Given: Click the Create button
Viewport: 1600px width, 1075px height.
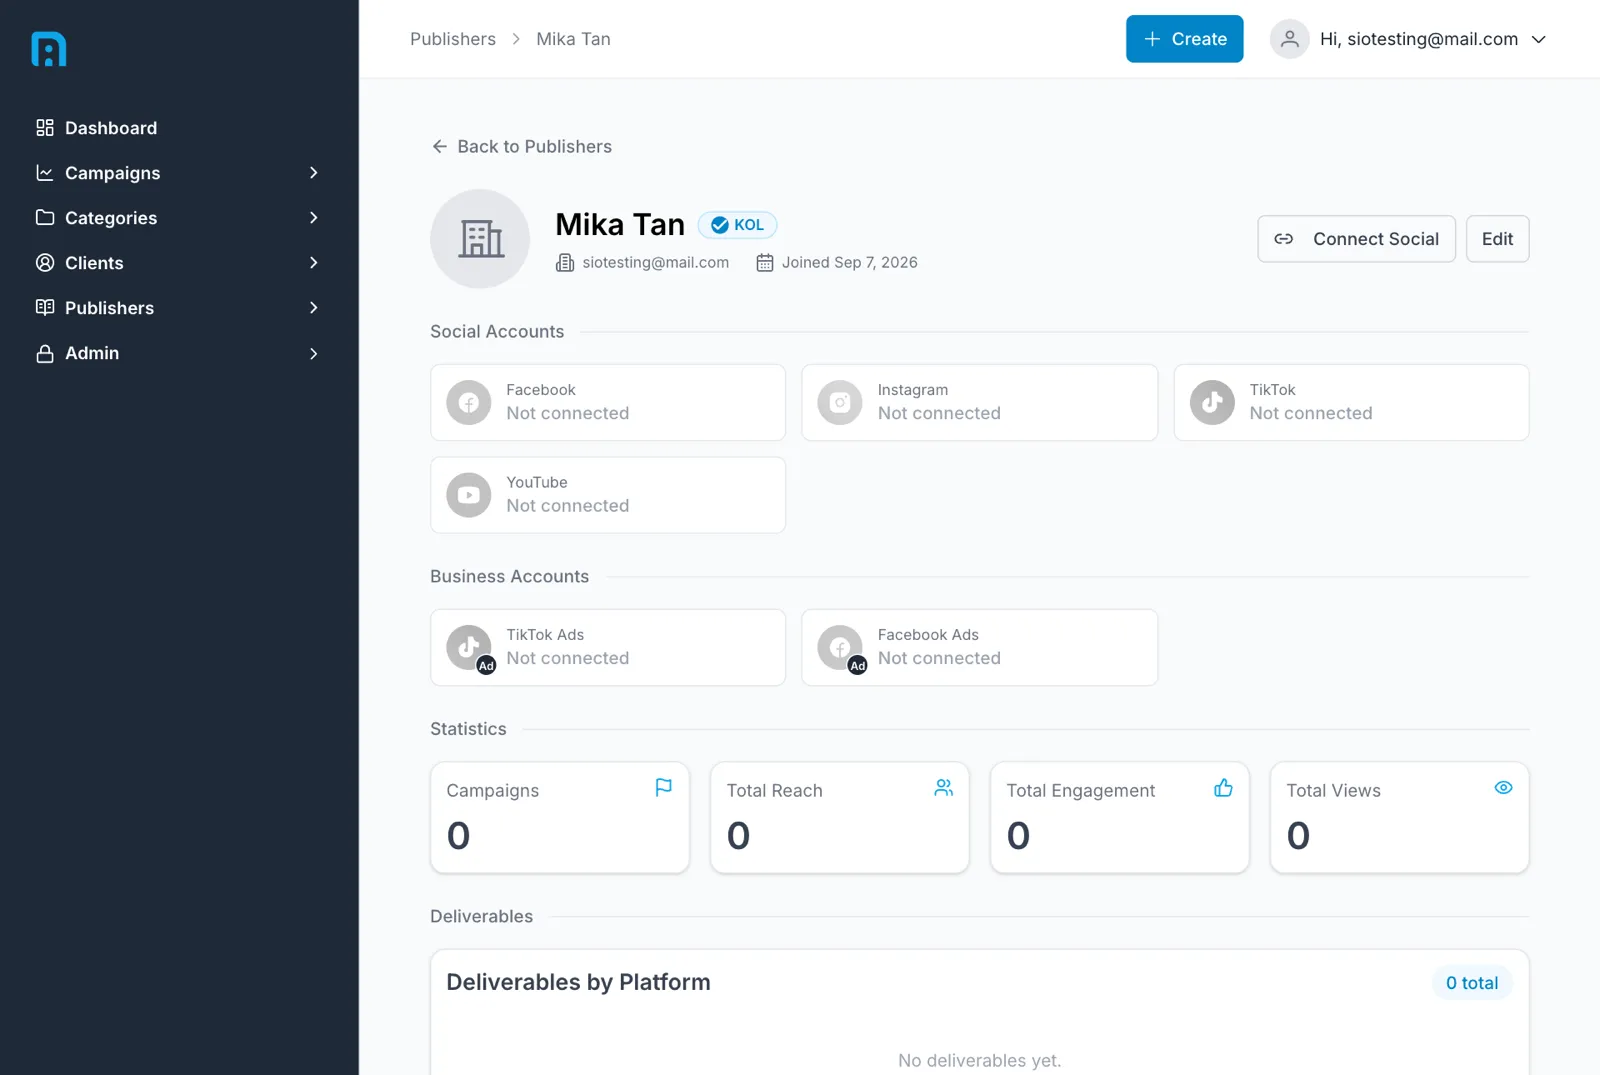Looking at the screenshot, I should (1185, 39).
